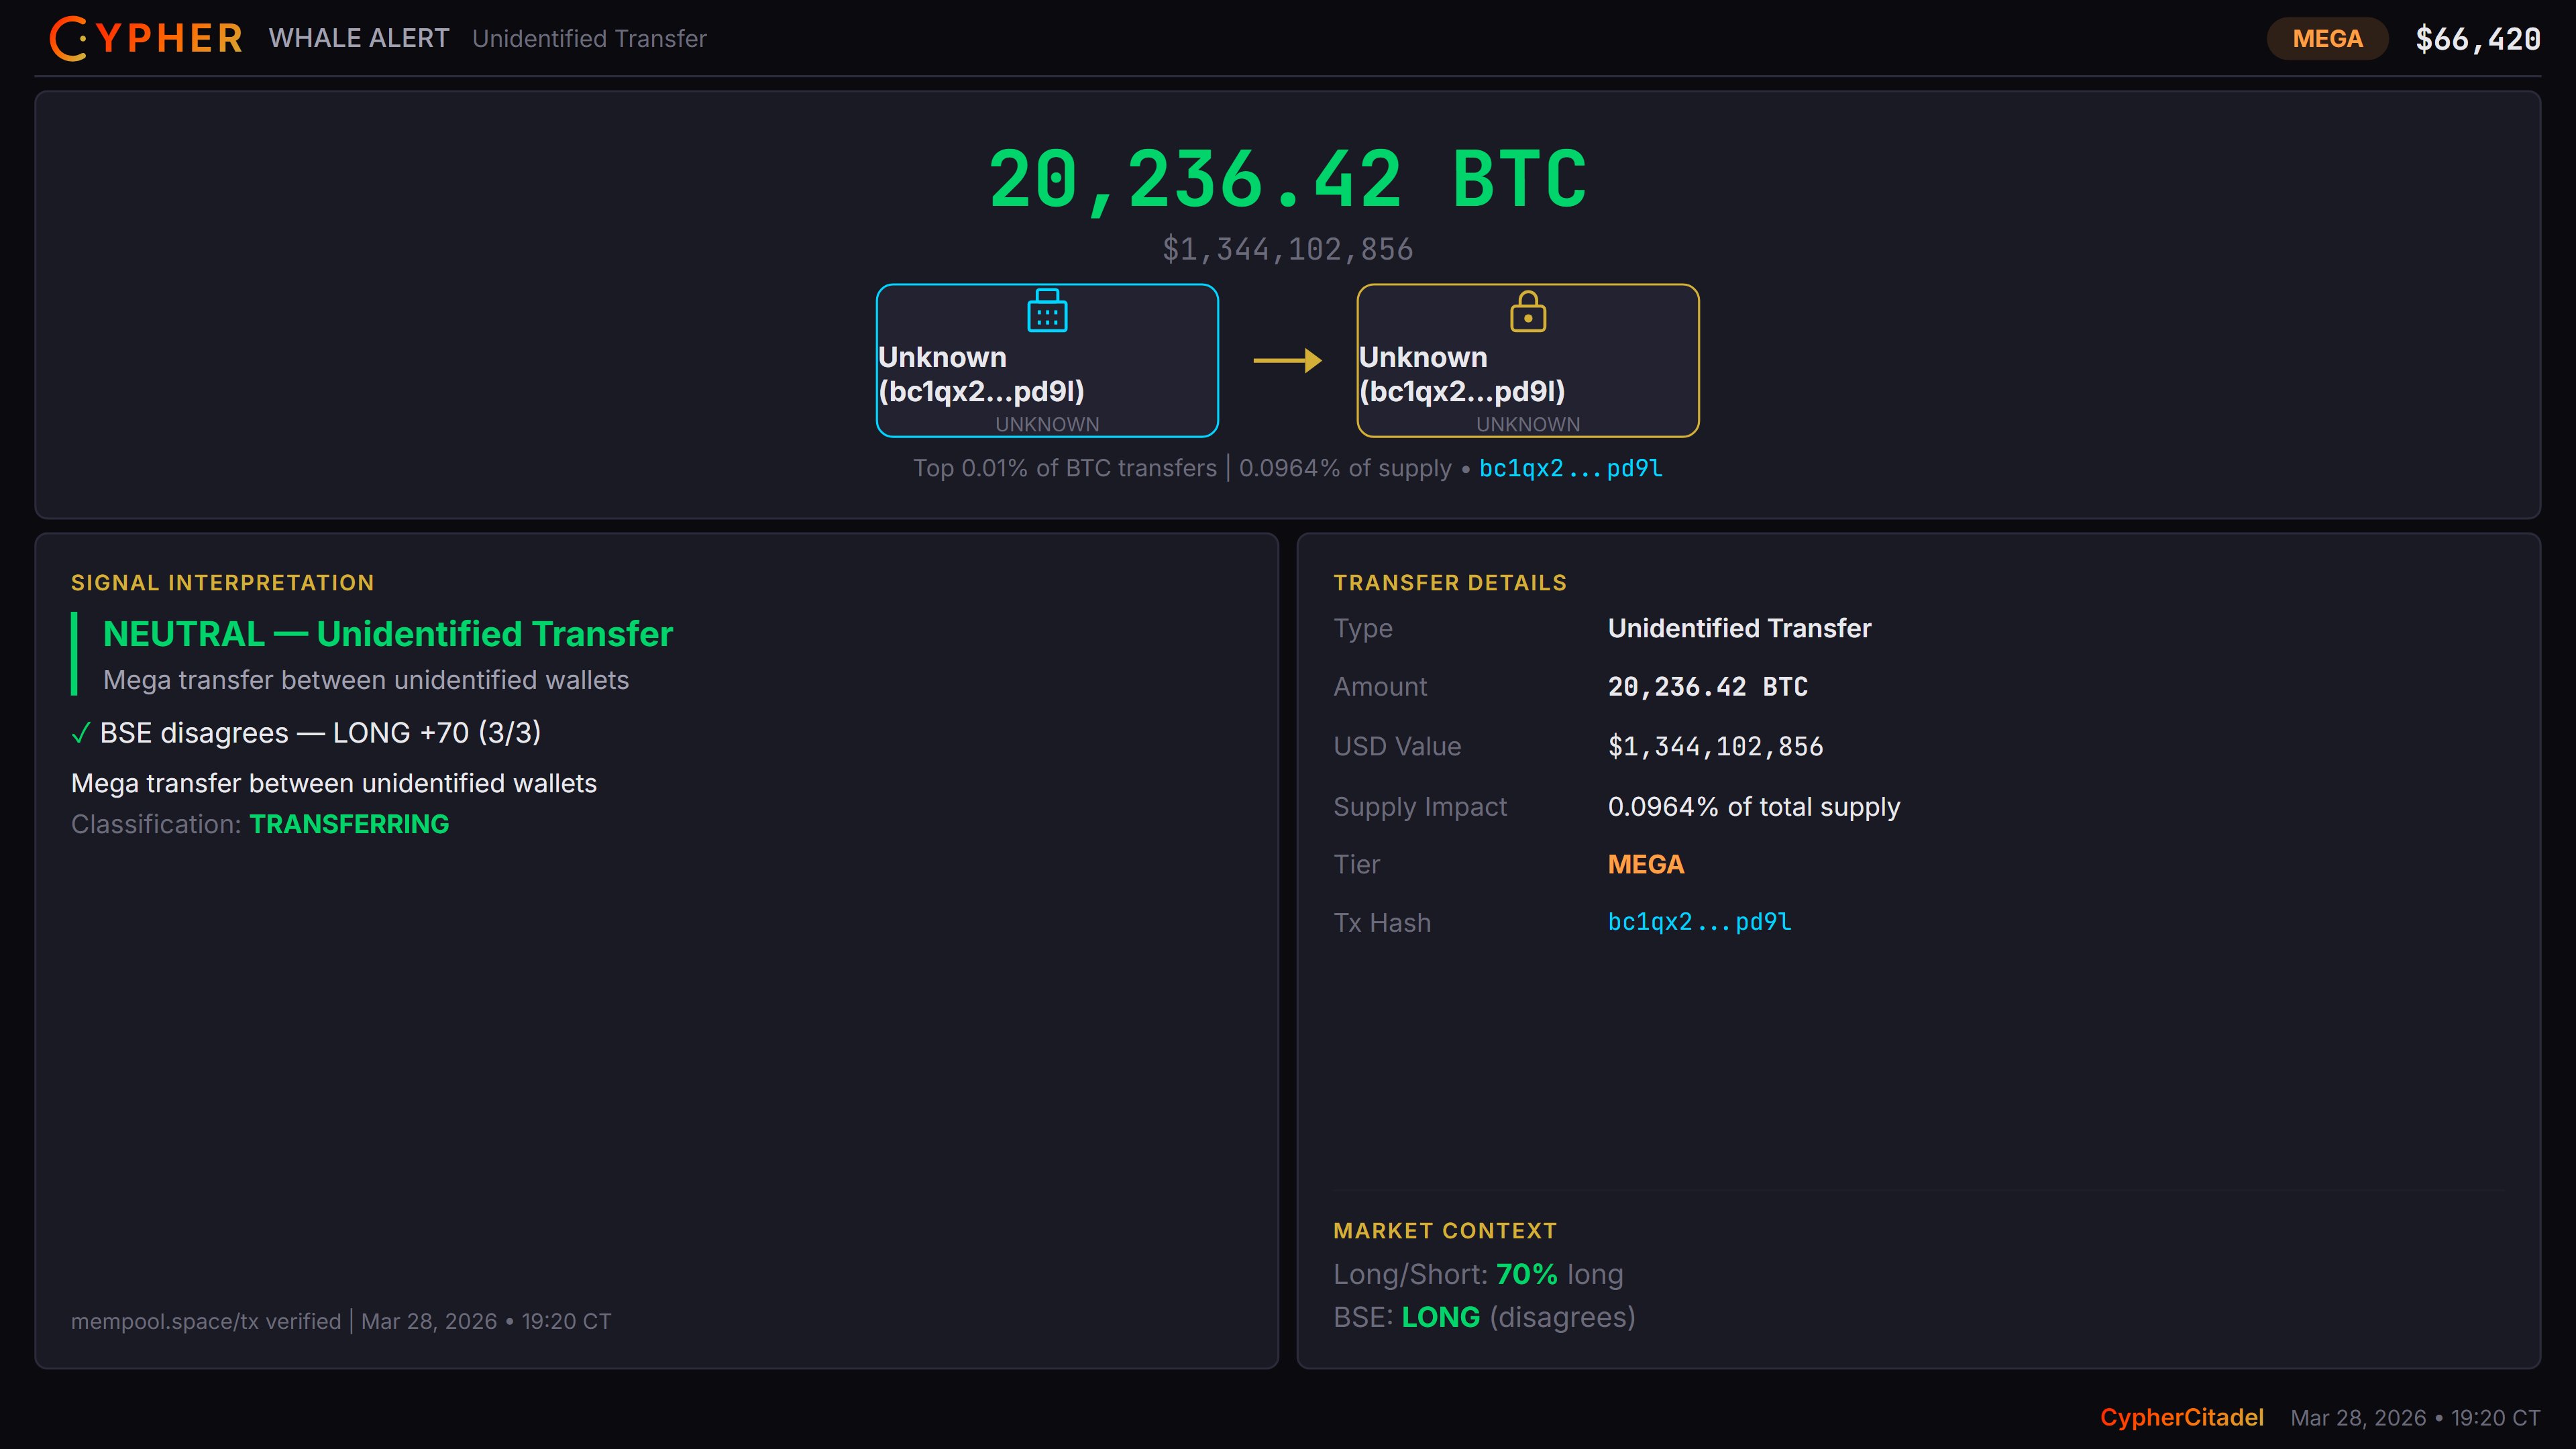Select the sender Unknown wallet card
Viewport: 2576px width, 1449px height.
pyautogui.click(x=1047, y=361)
